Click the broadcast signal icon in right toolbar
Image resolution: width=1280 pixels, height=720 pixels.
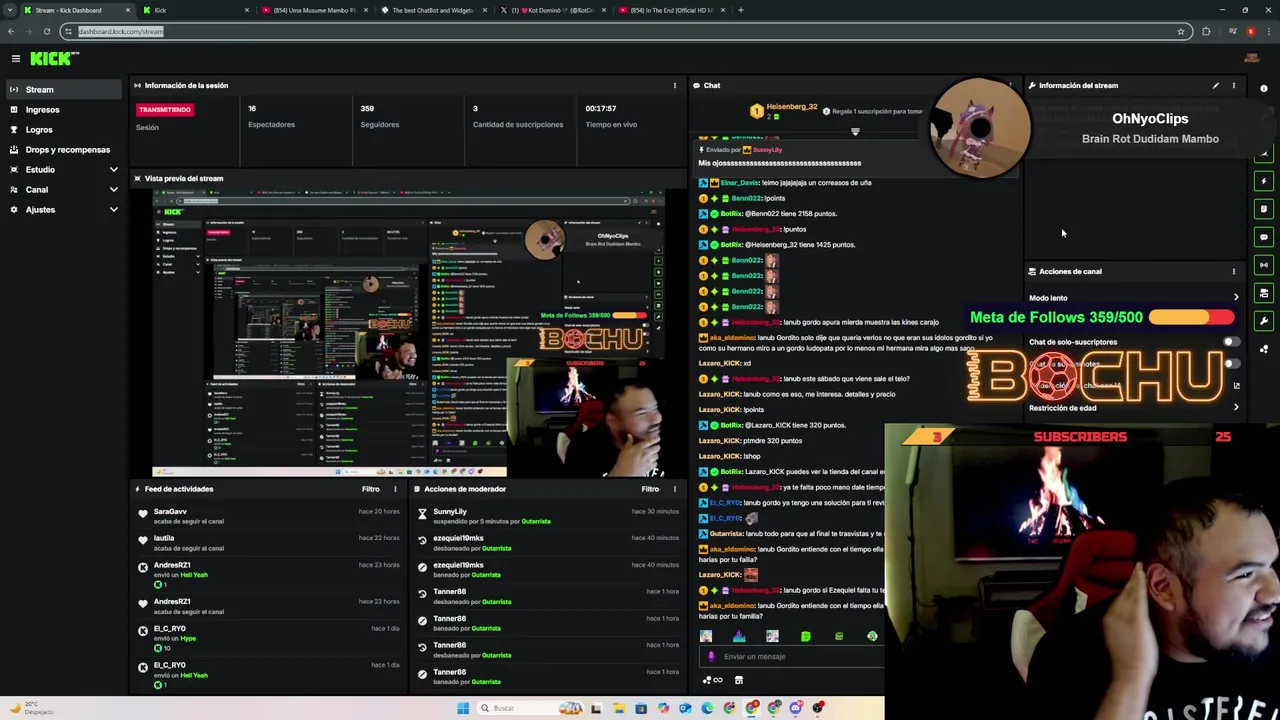(1264, 265)
